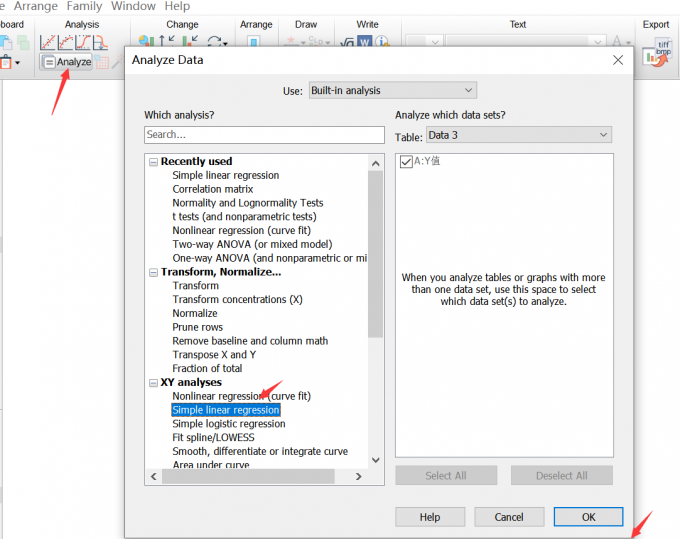Select Transform concentrations (X)

pyautogui.click(x=237, y=299)
